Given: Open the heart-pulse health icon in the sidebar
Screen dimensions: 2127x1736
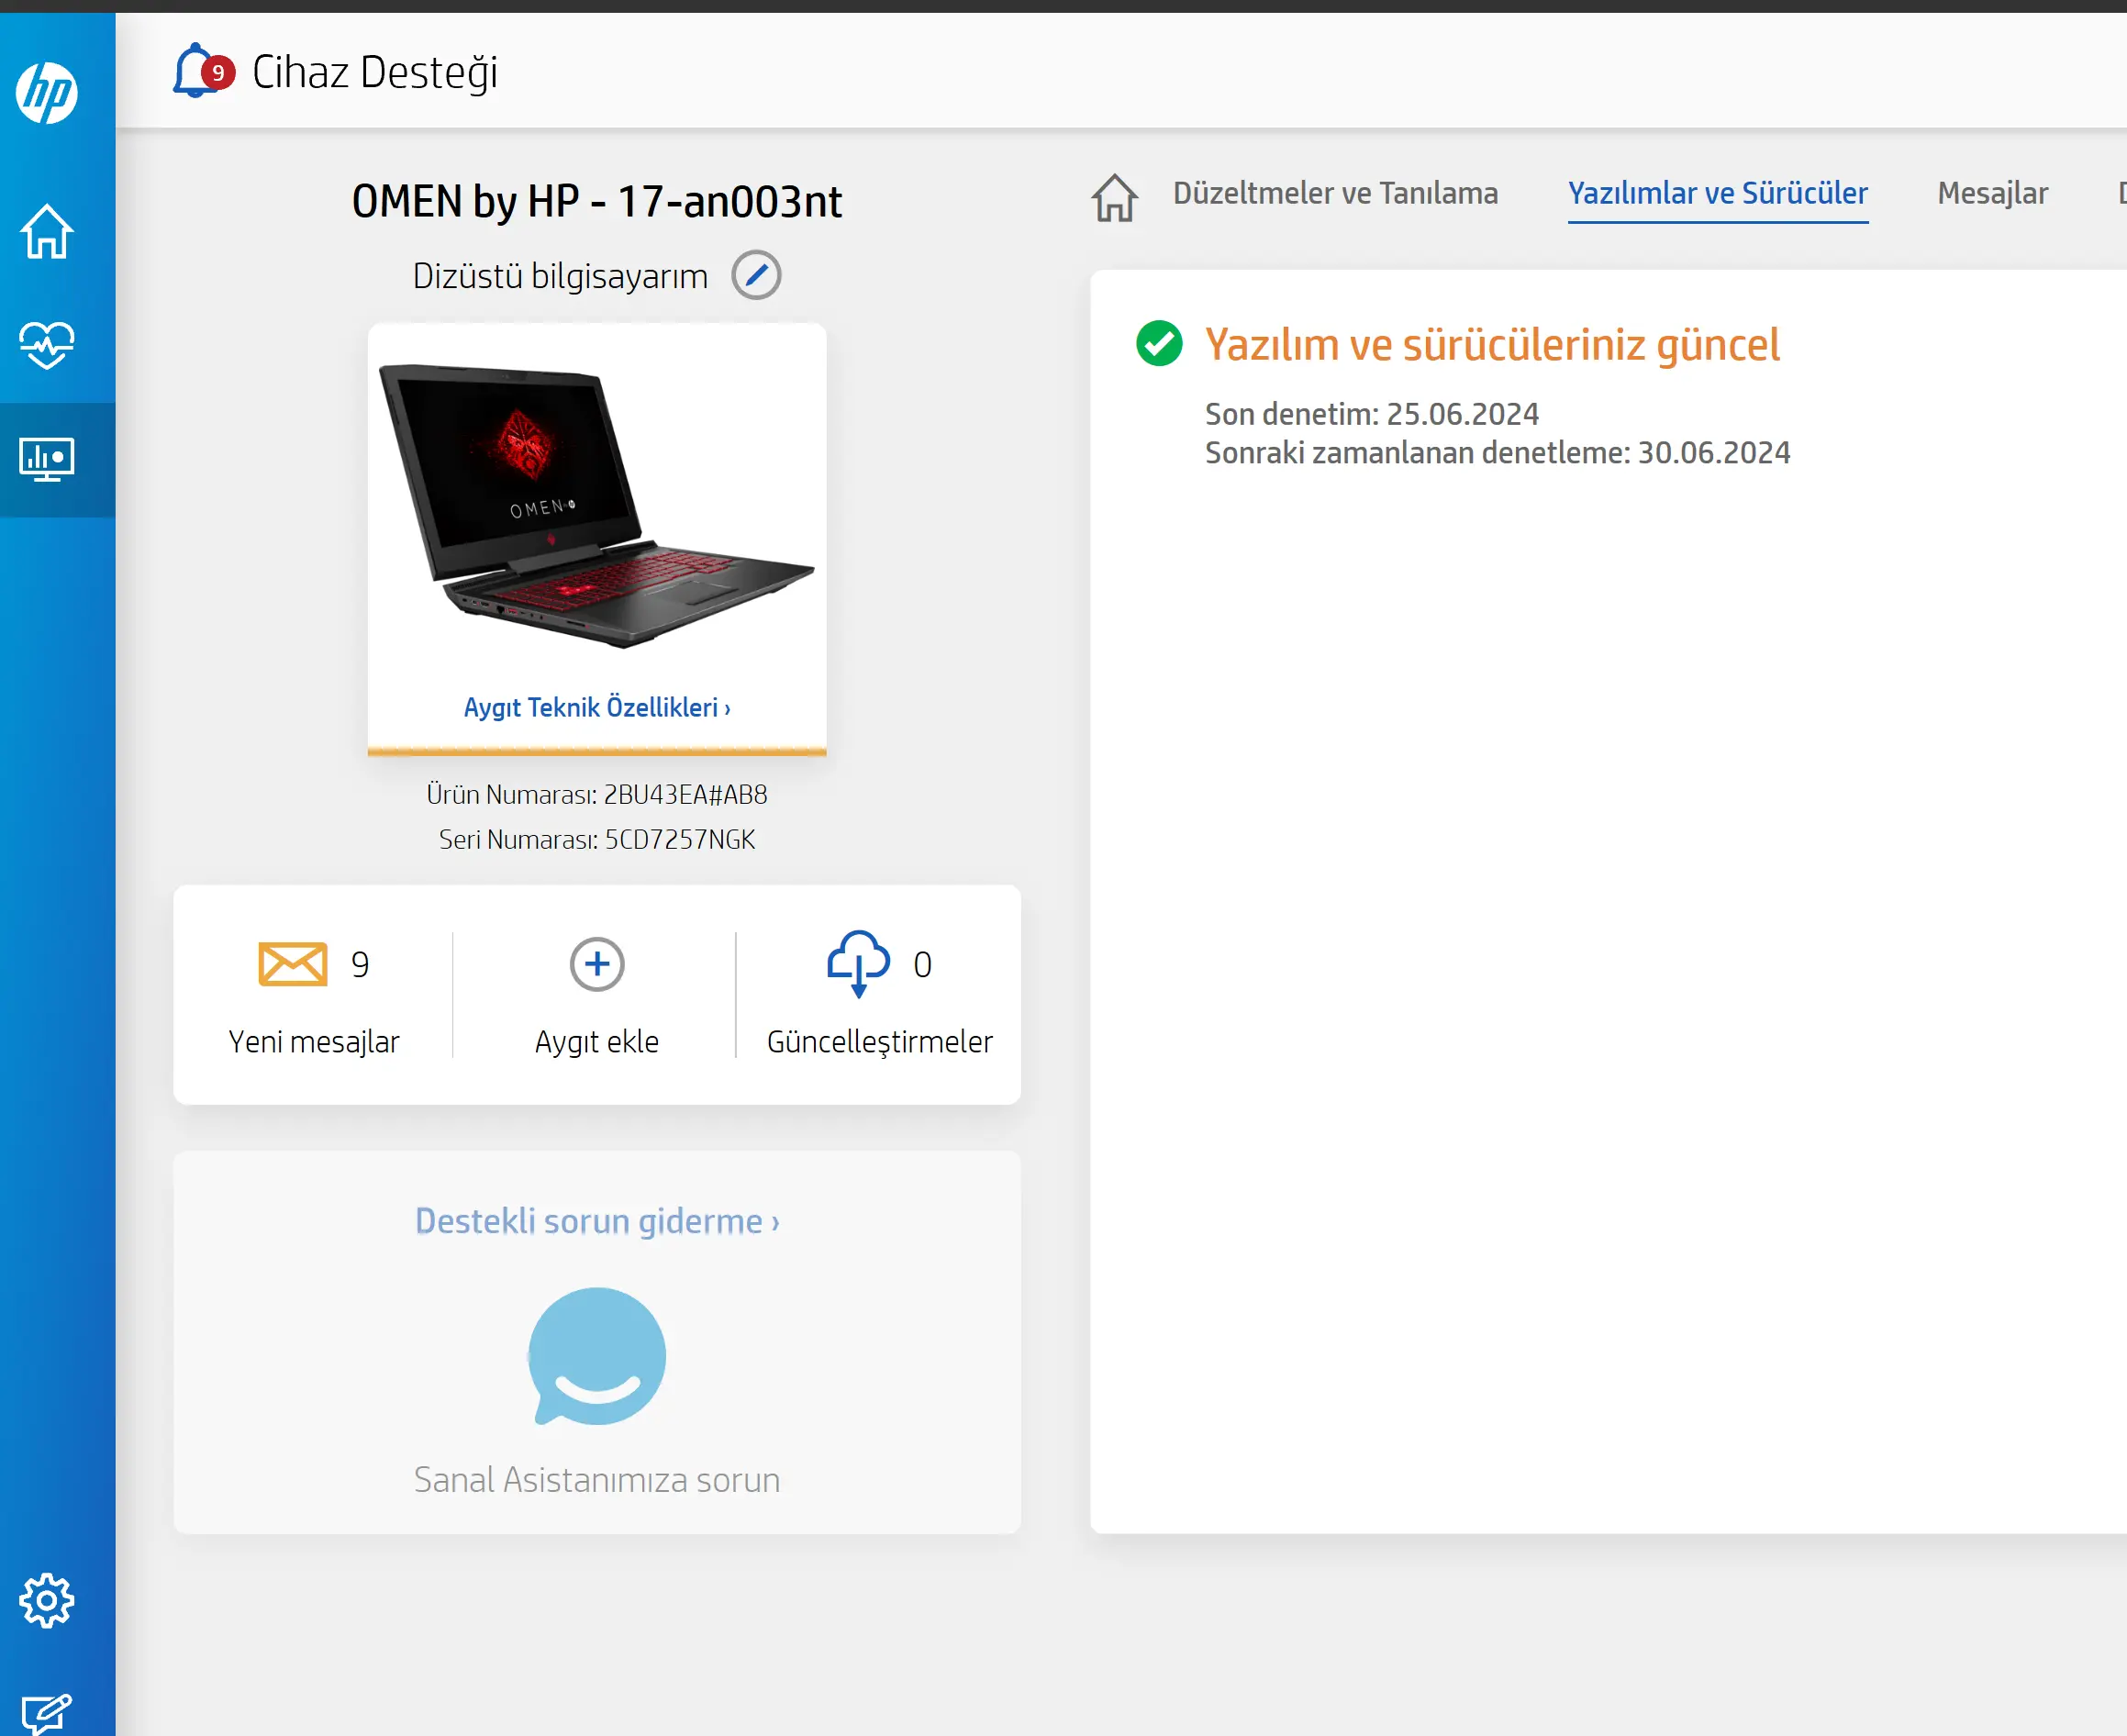Looking at the screenshot, I should click(47, 345).
